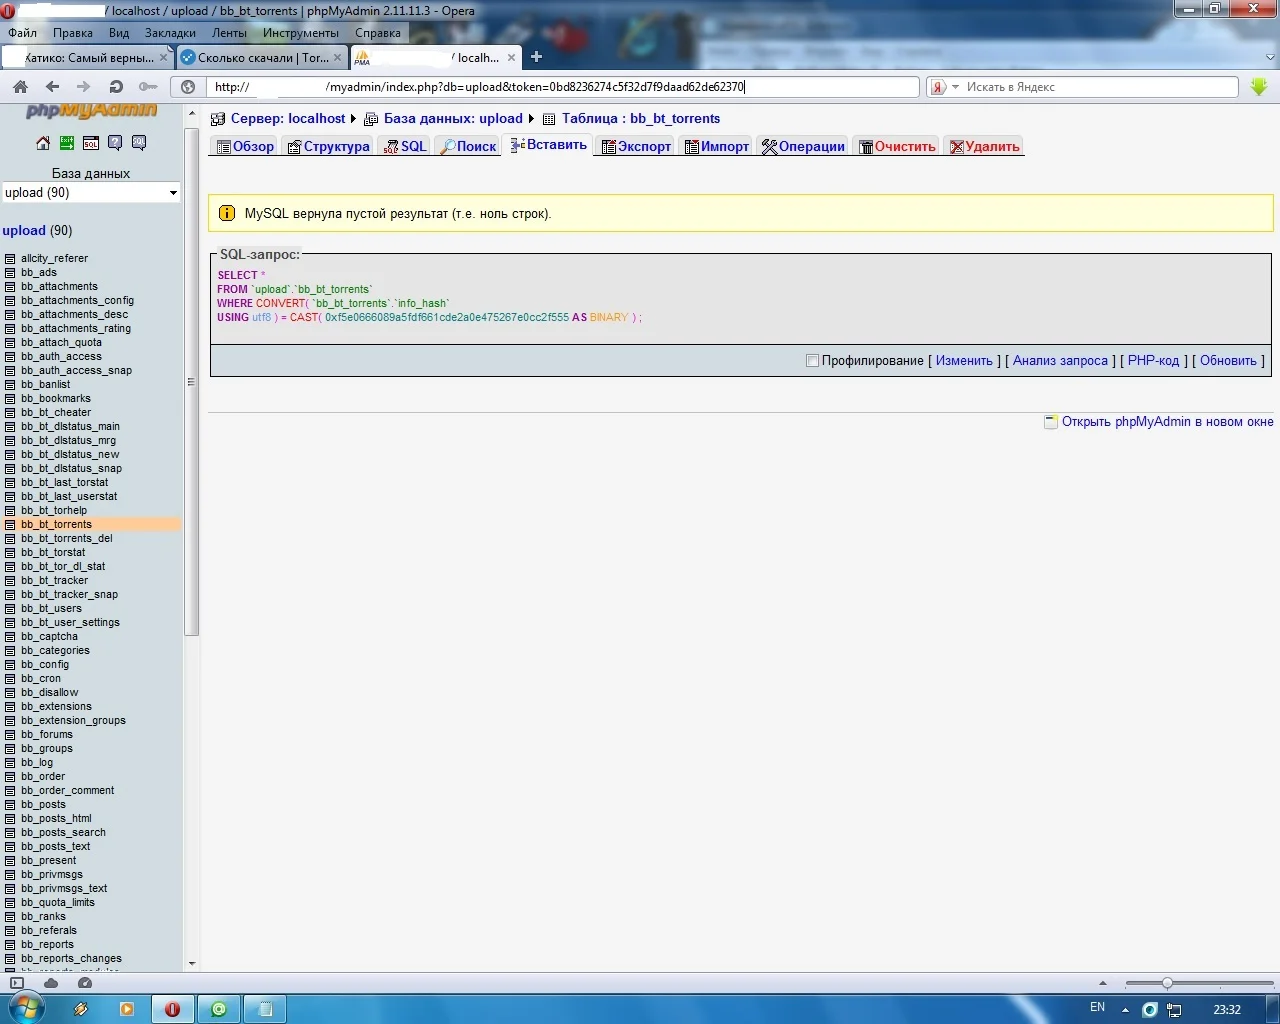Viewport: 1280px width, 1024px height.
Task: Enable the Профилирование checkbox
Action: click(x=812, y=361)
